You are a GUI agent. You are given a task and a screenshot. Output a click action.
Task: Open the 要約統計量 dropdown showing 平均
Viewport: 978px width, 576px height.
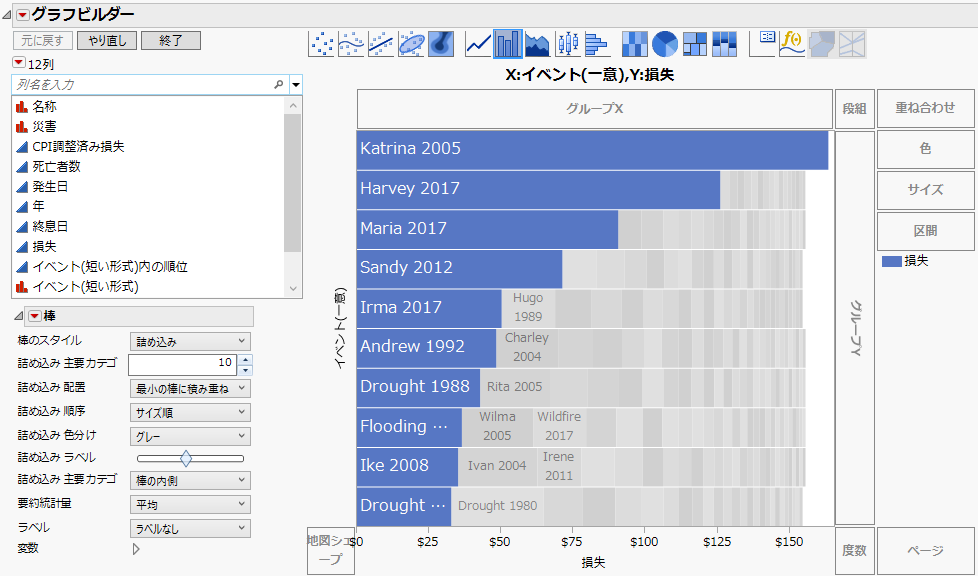pyautogui.click(x=190, y=504)
